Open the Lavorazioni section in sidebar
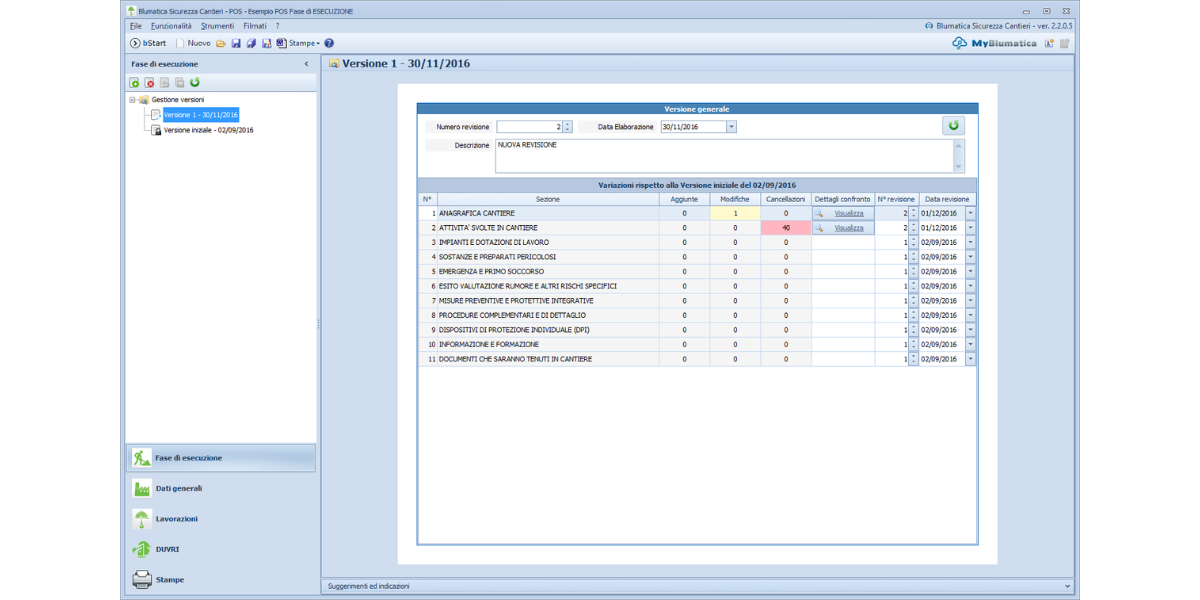 pyautogui.click(x=176, y=519)
